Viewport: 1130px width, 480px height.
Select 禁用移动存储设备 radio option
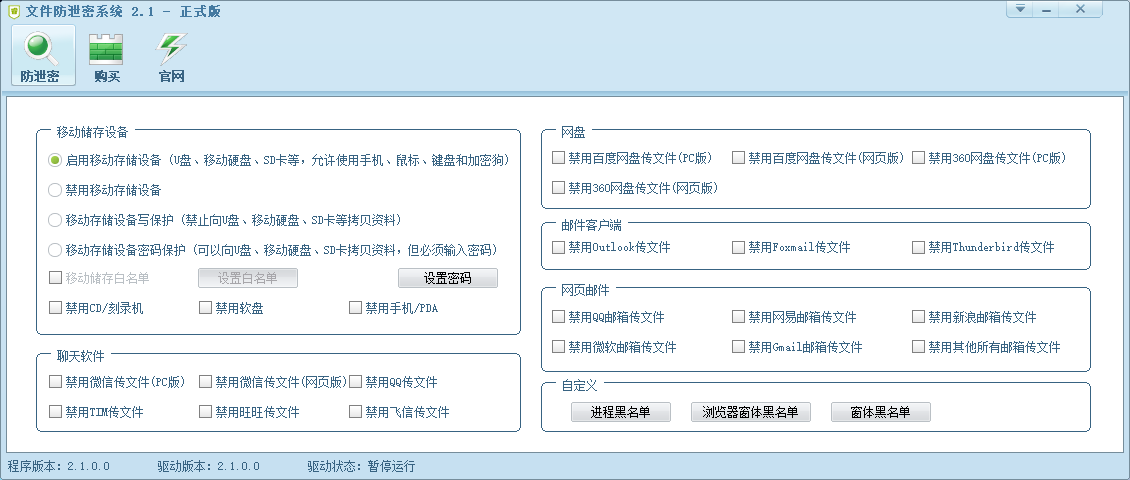(56, 190)
